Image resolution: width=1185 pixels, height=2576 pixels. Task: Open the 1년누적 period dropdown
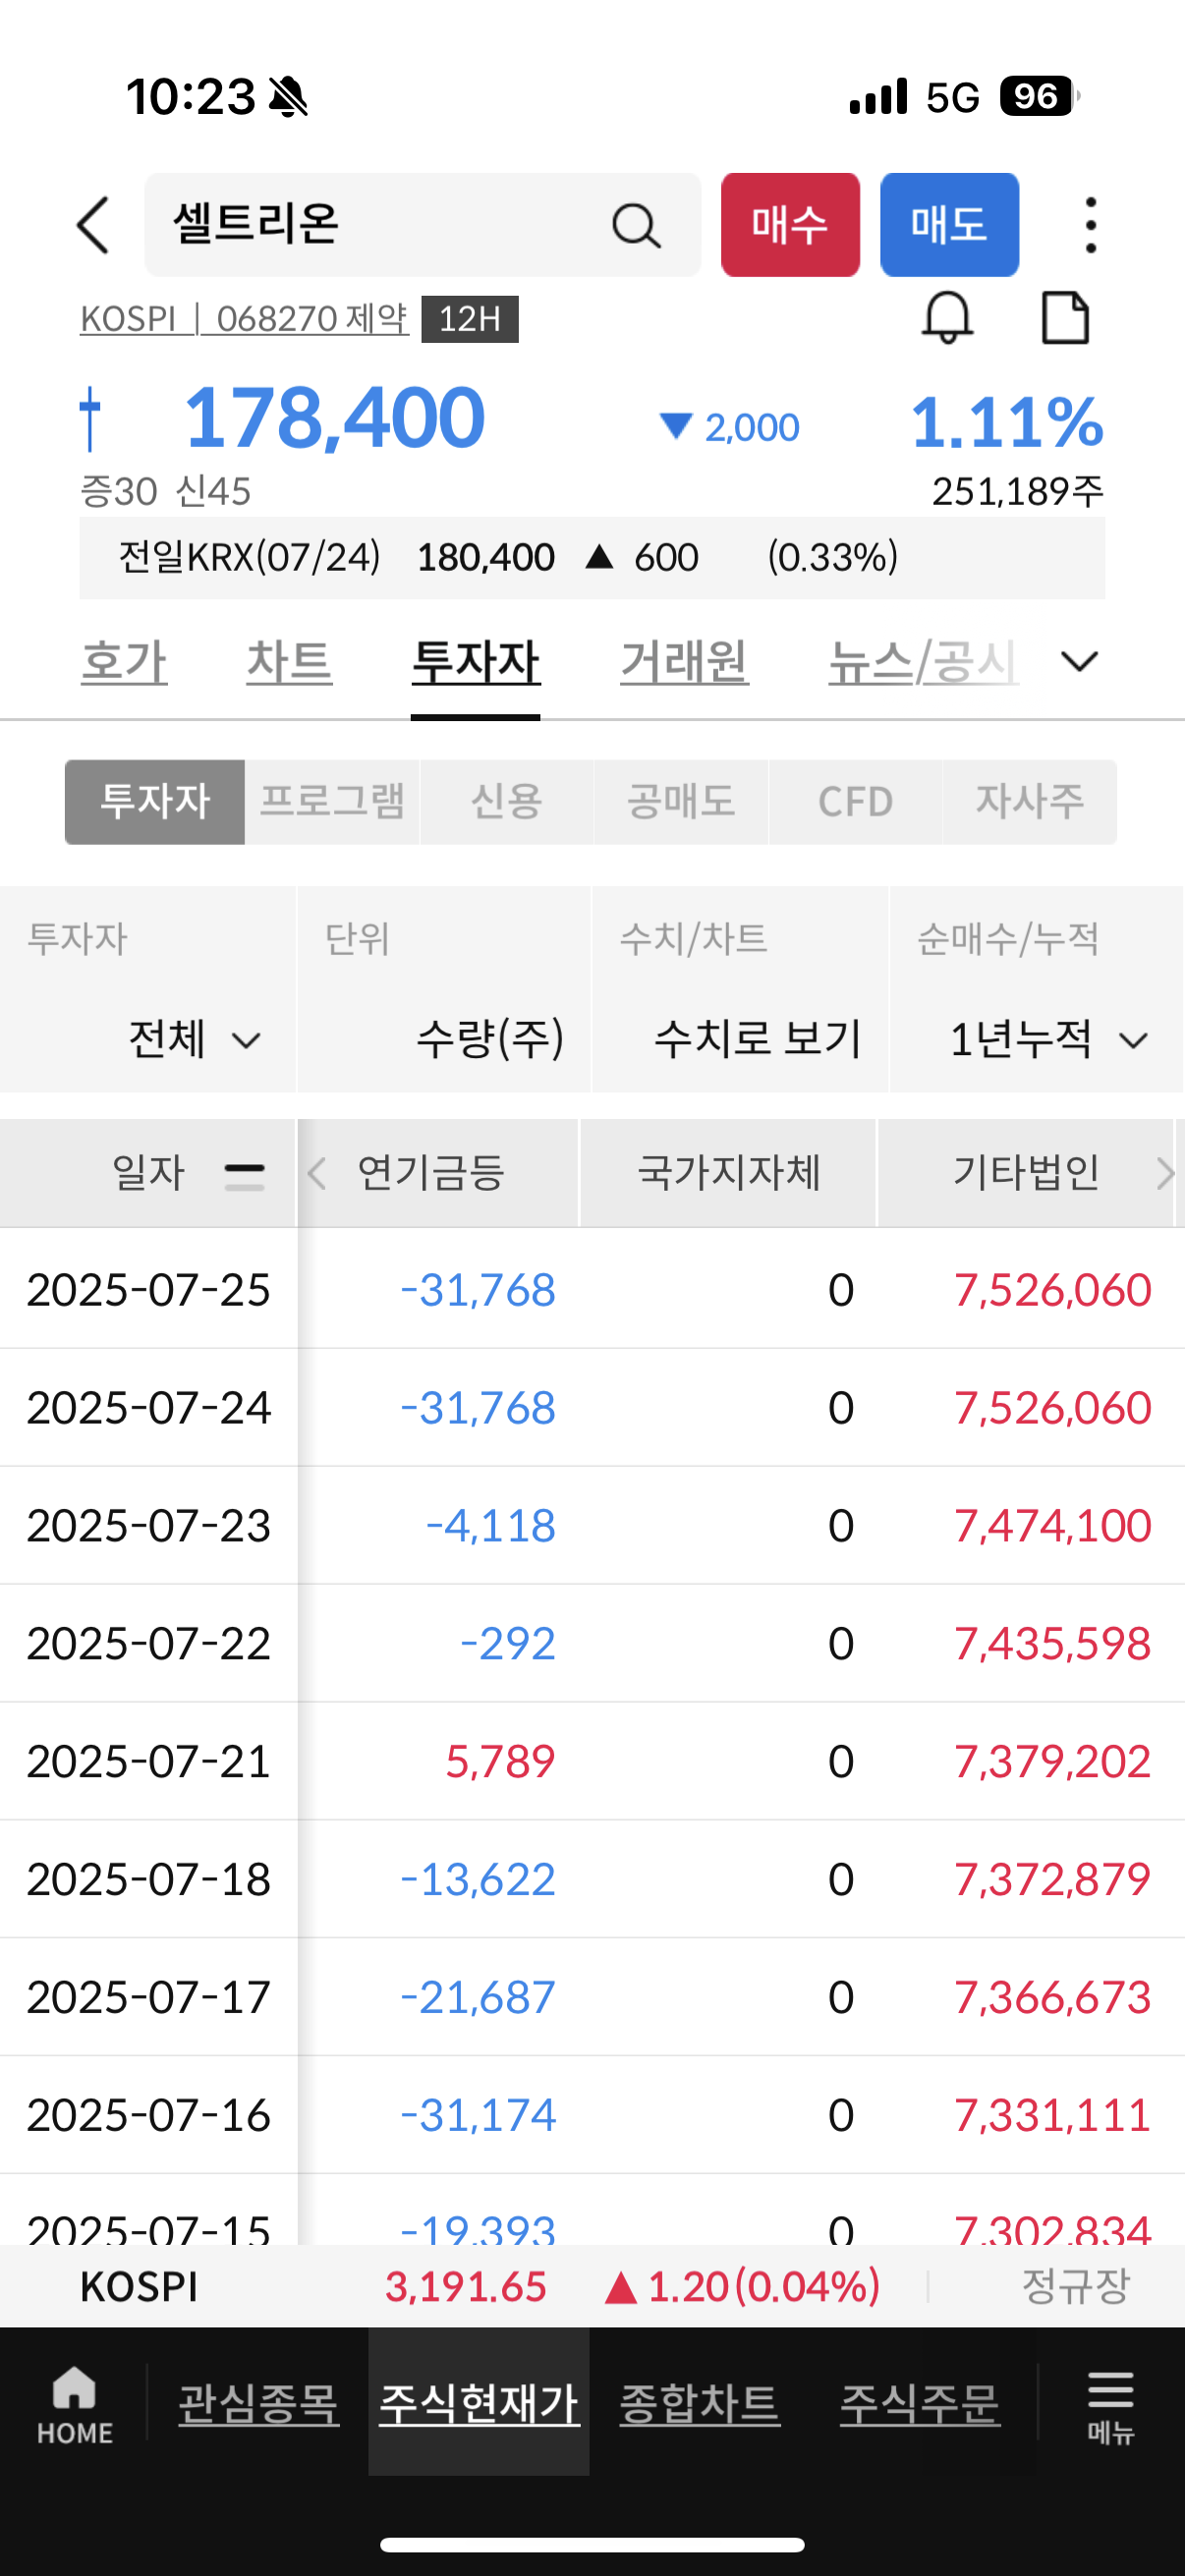[1037, 1039]
